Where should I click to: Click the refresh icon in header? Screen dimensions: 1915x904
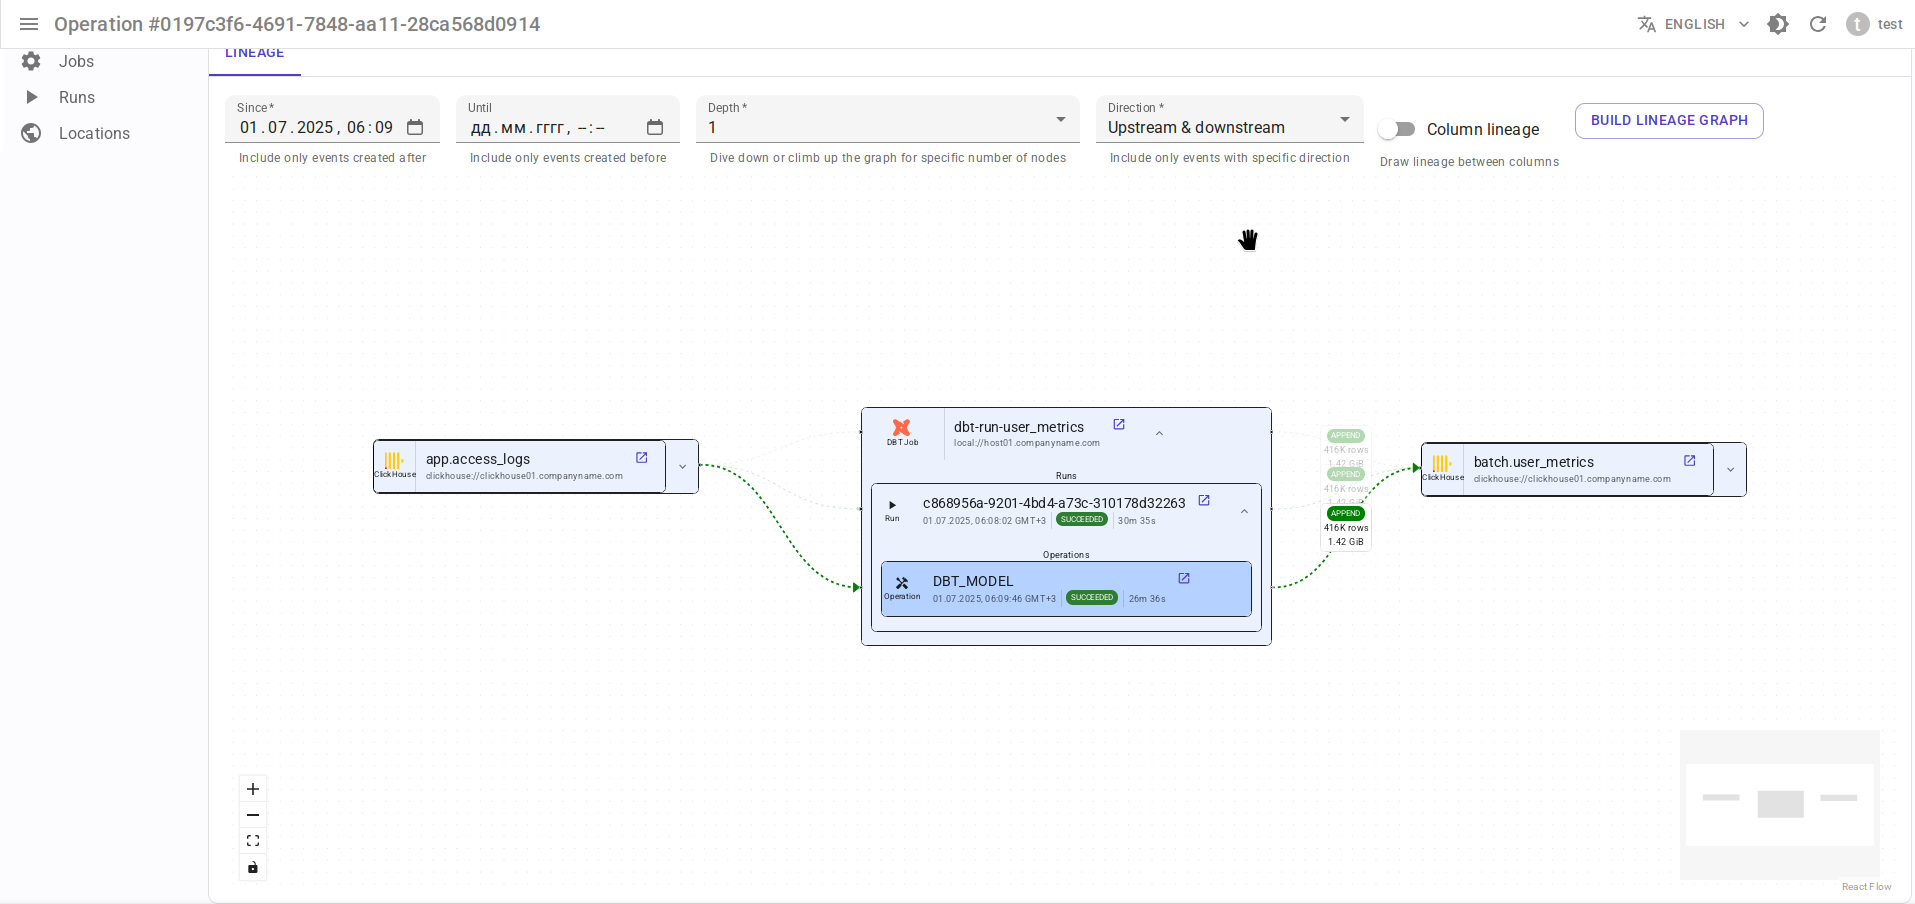[x=1818, y=24]
